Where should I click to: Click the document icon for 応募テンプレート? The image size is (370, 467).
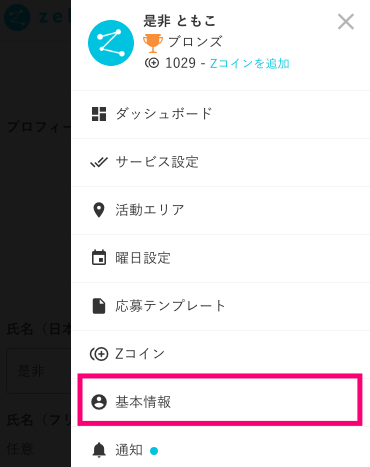(99, 306)
